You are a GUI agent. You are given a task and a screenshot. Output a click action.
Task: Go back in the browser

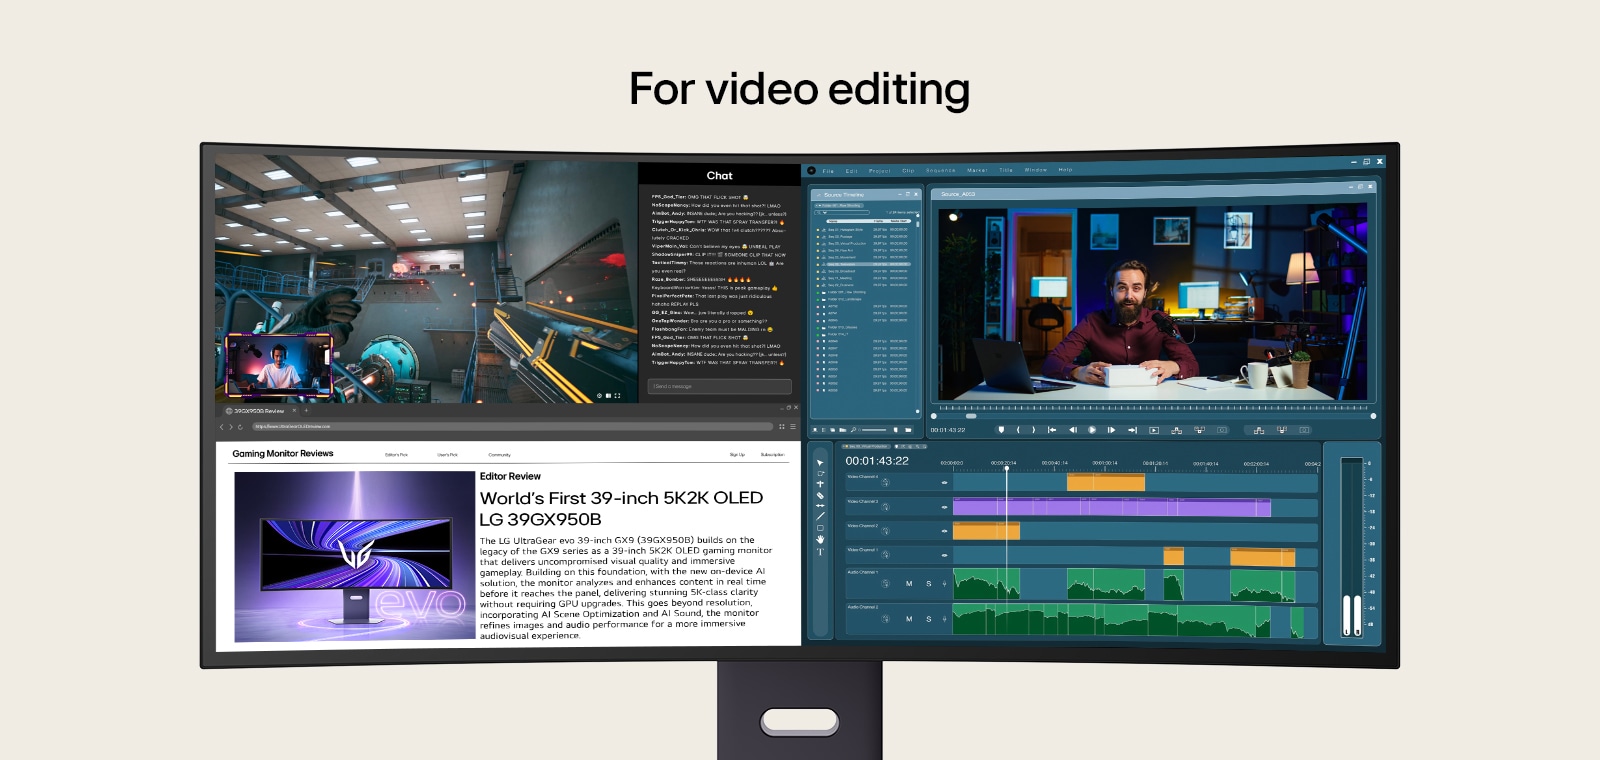click(x=221, y=427)
